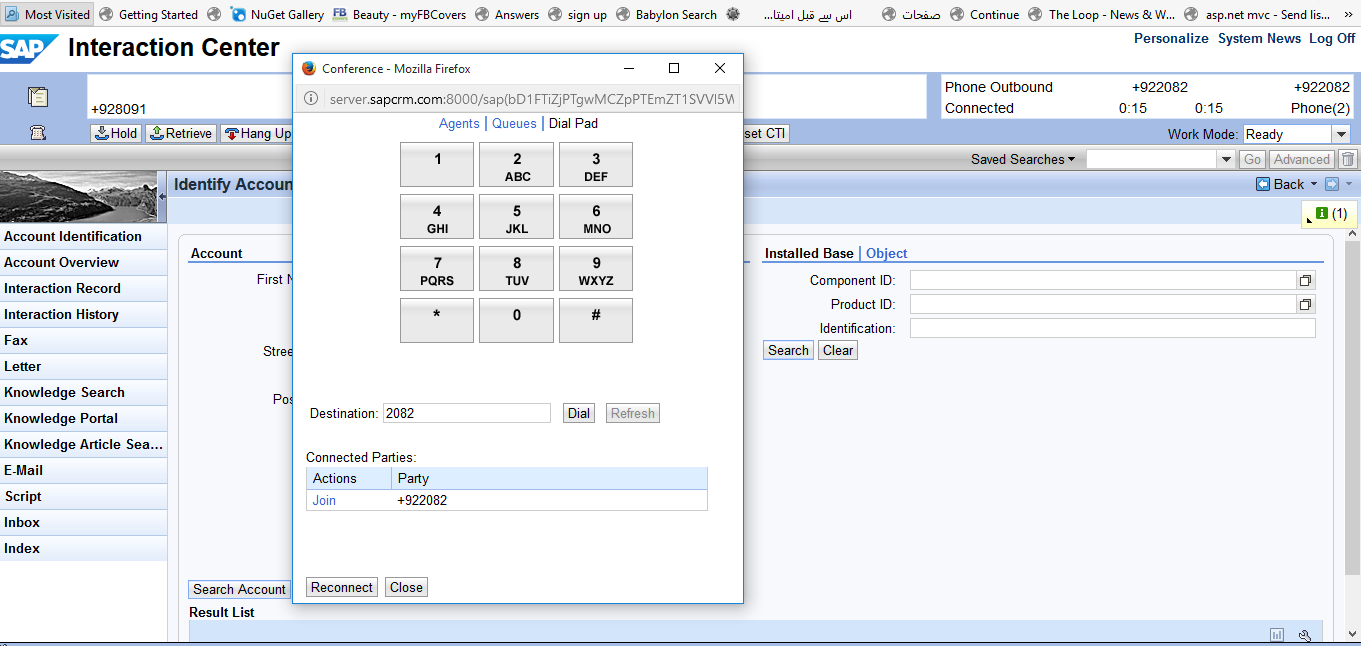Click the blue Back arrow icon
The width and height of the screenshot is (1361, 646).
(x=1263, y=184)
